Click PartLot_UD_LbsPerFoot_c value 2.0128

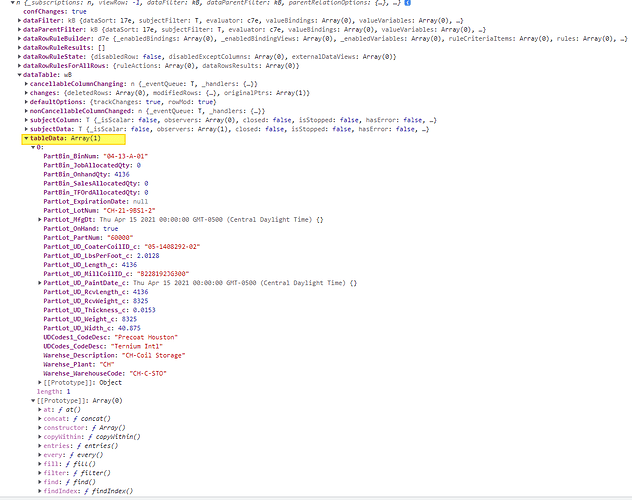(x=148, y=256)
